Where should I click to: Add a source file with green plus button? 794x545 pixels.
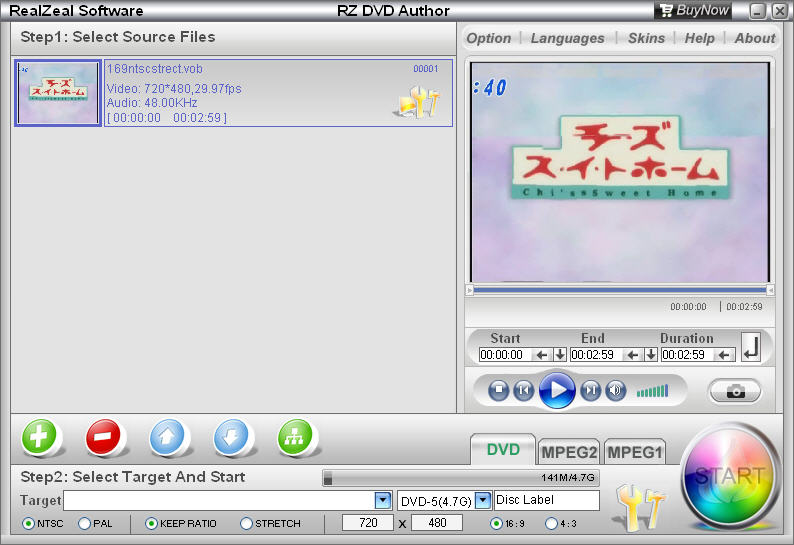tap(39, 436)
